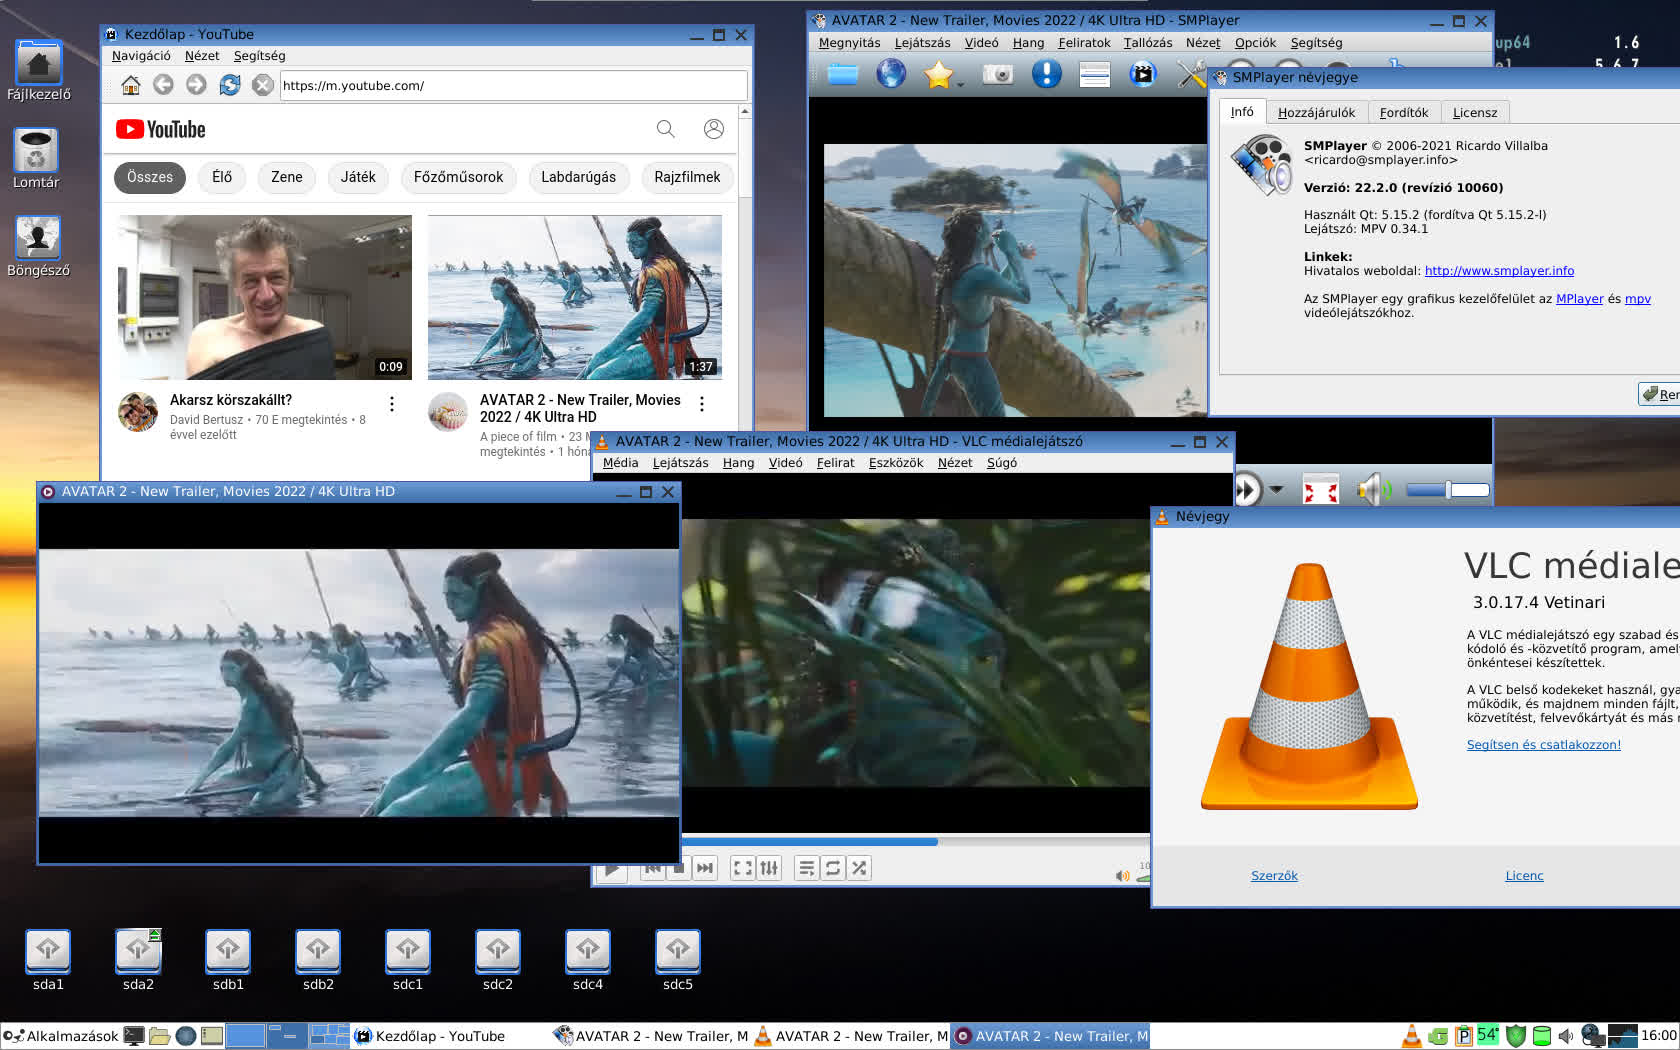Screen dimensions: 1680x1050
Task: Reload the YouTube page
Action: coord(230,85)
